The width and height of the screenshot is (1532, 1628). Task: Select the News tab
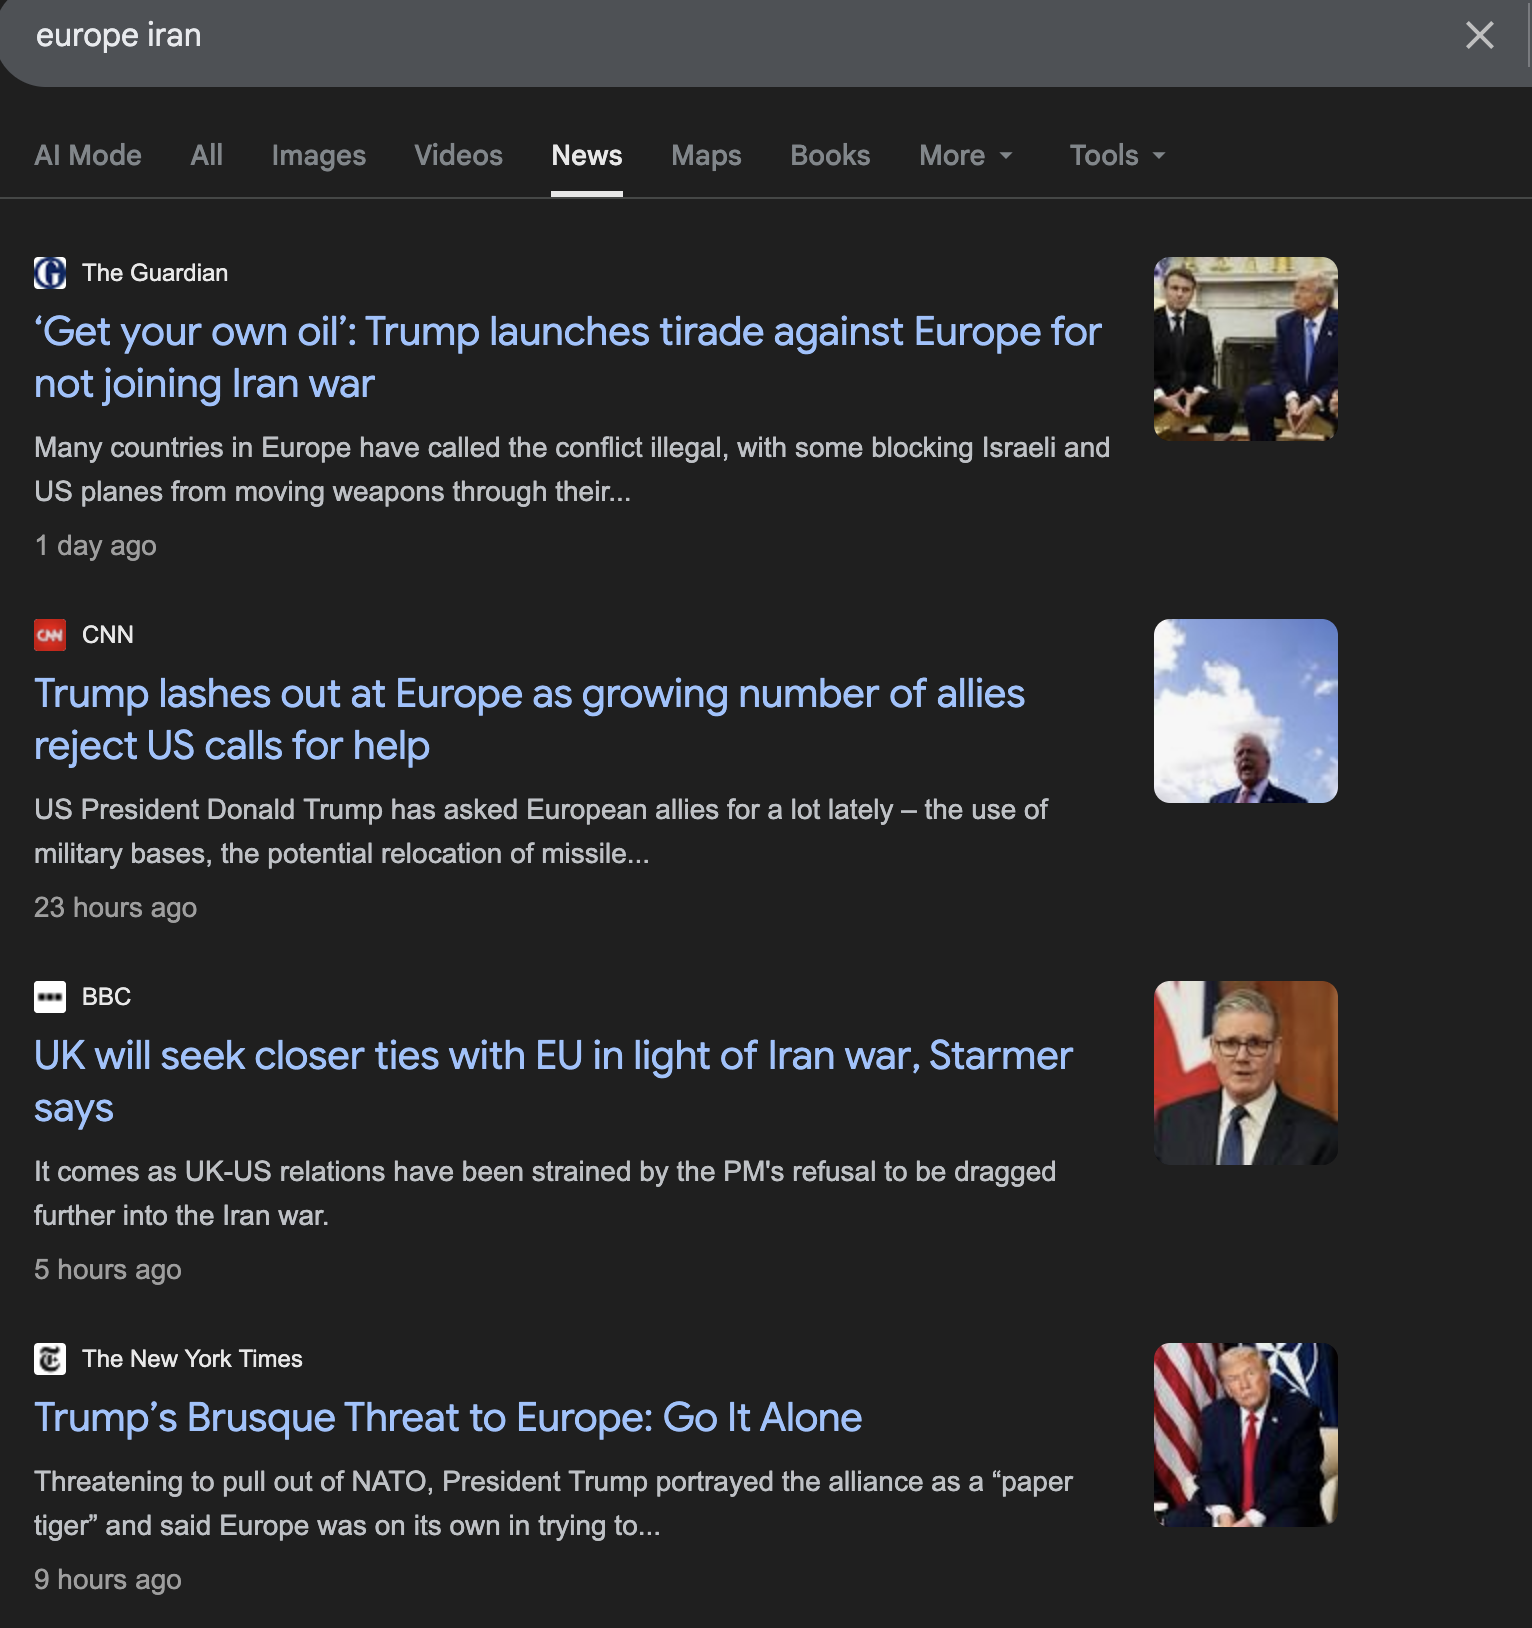tap(587, 155)
